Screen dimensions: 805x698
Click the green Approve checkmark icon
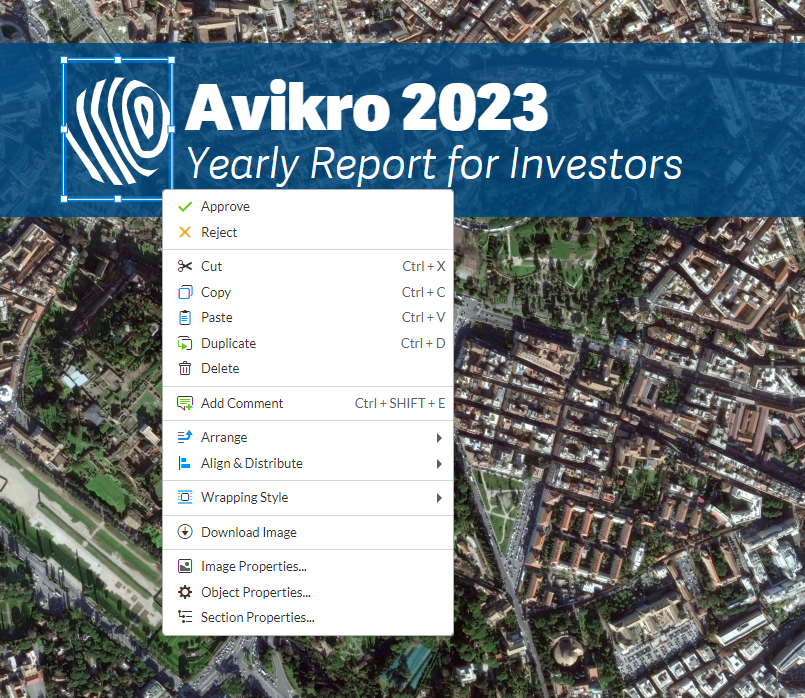(x=185, y=206)
